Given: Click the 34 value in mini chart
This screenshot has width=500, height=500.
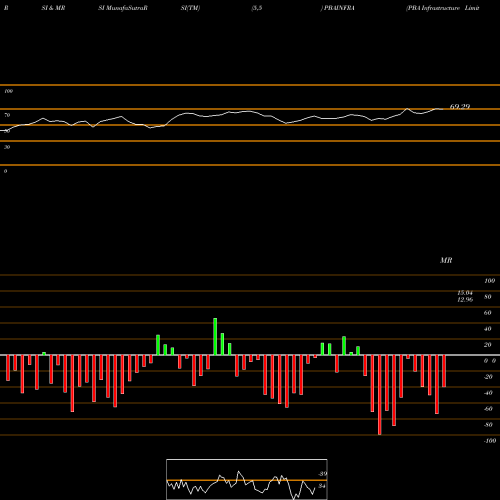Looking at the screenshot, I should coord(322,486).
